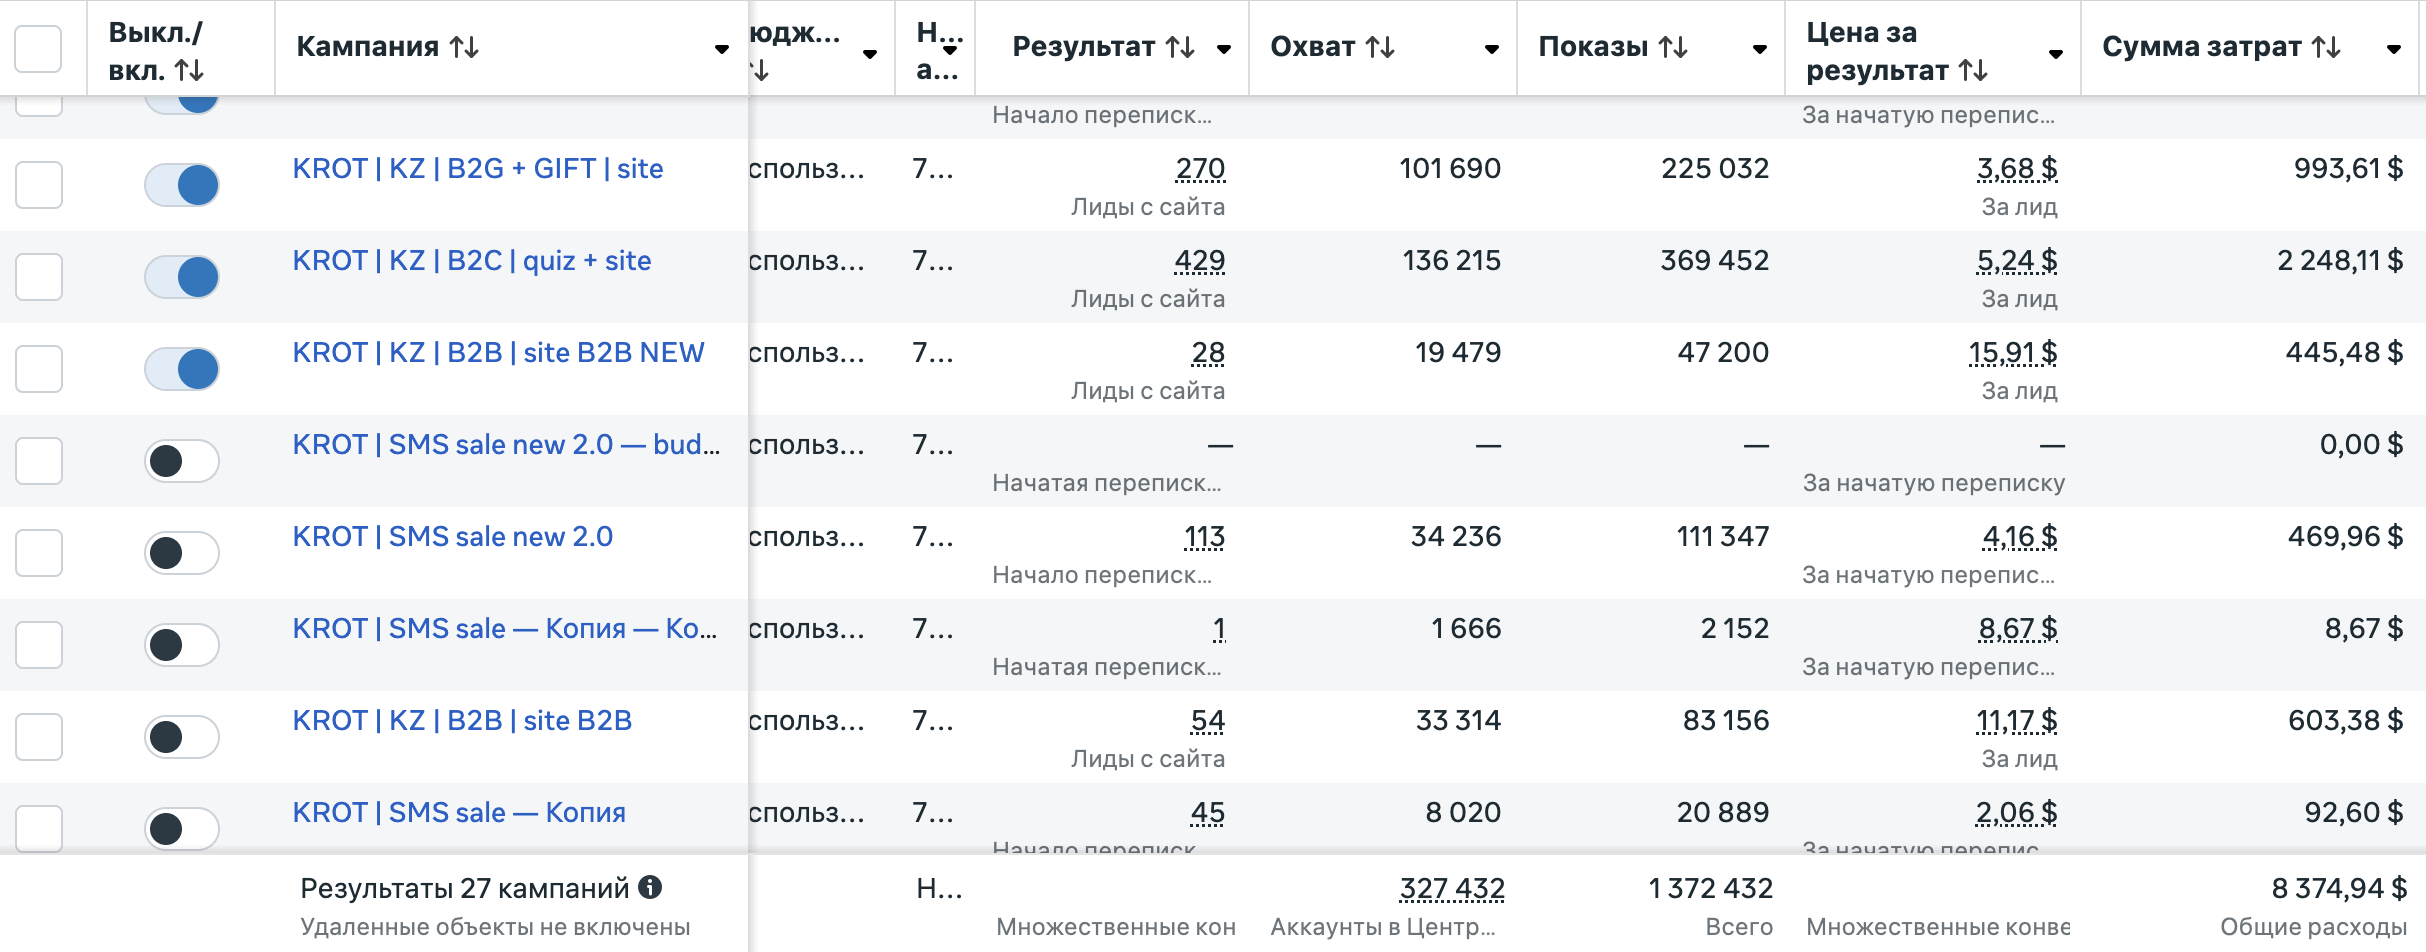Click the 327 432 total reach value
Screen dimensions: 2426x952
coord(1452,888)
